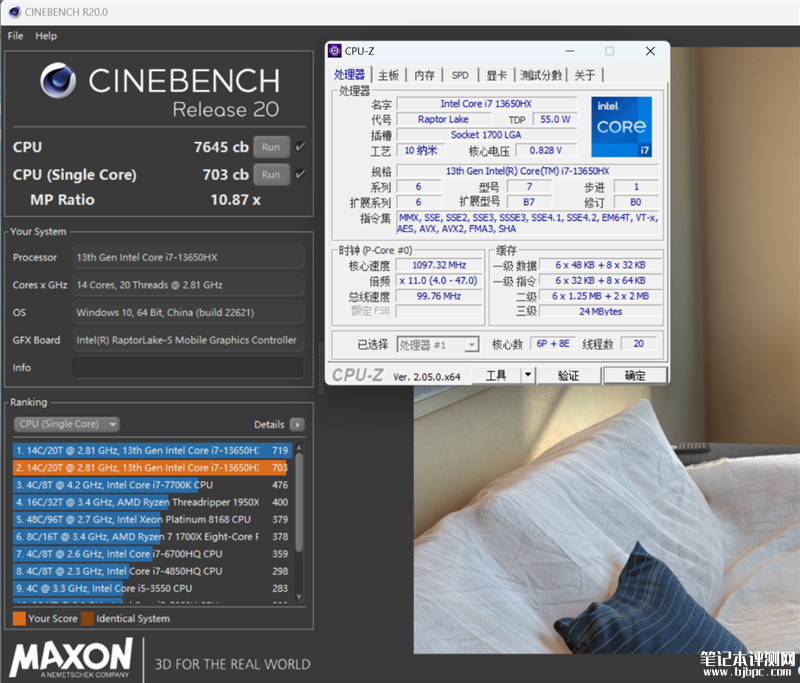
Task: Click the TDP value 55.0 W
Action: point(555,119)
